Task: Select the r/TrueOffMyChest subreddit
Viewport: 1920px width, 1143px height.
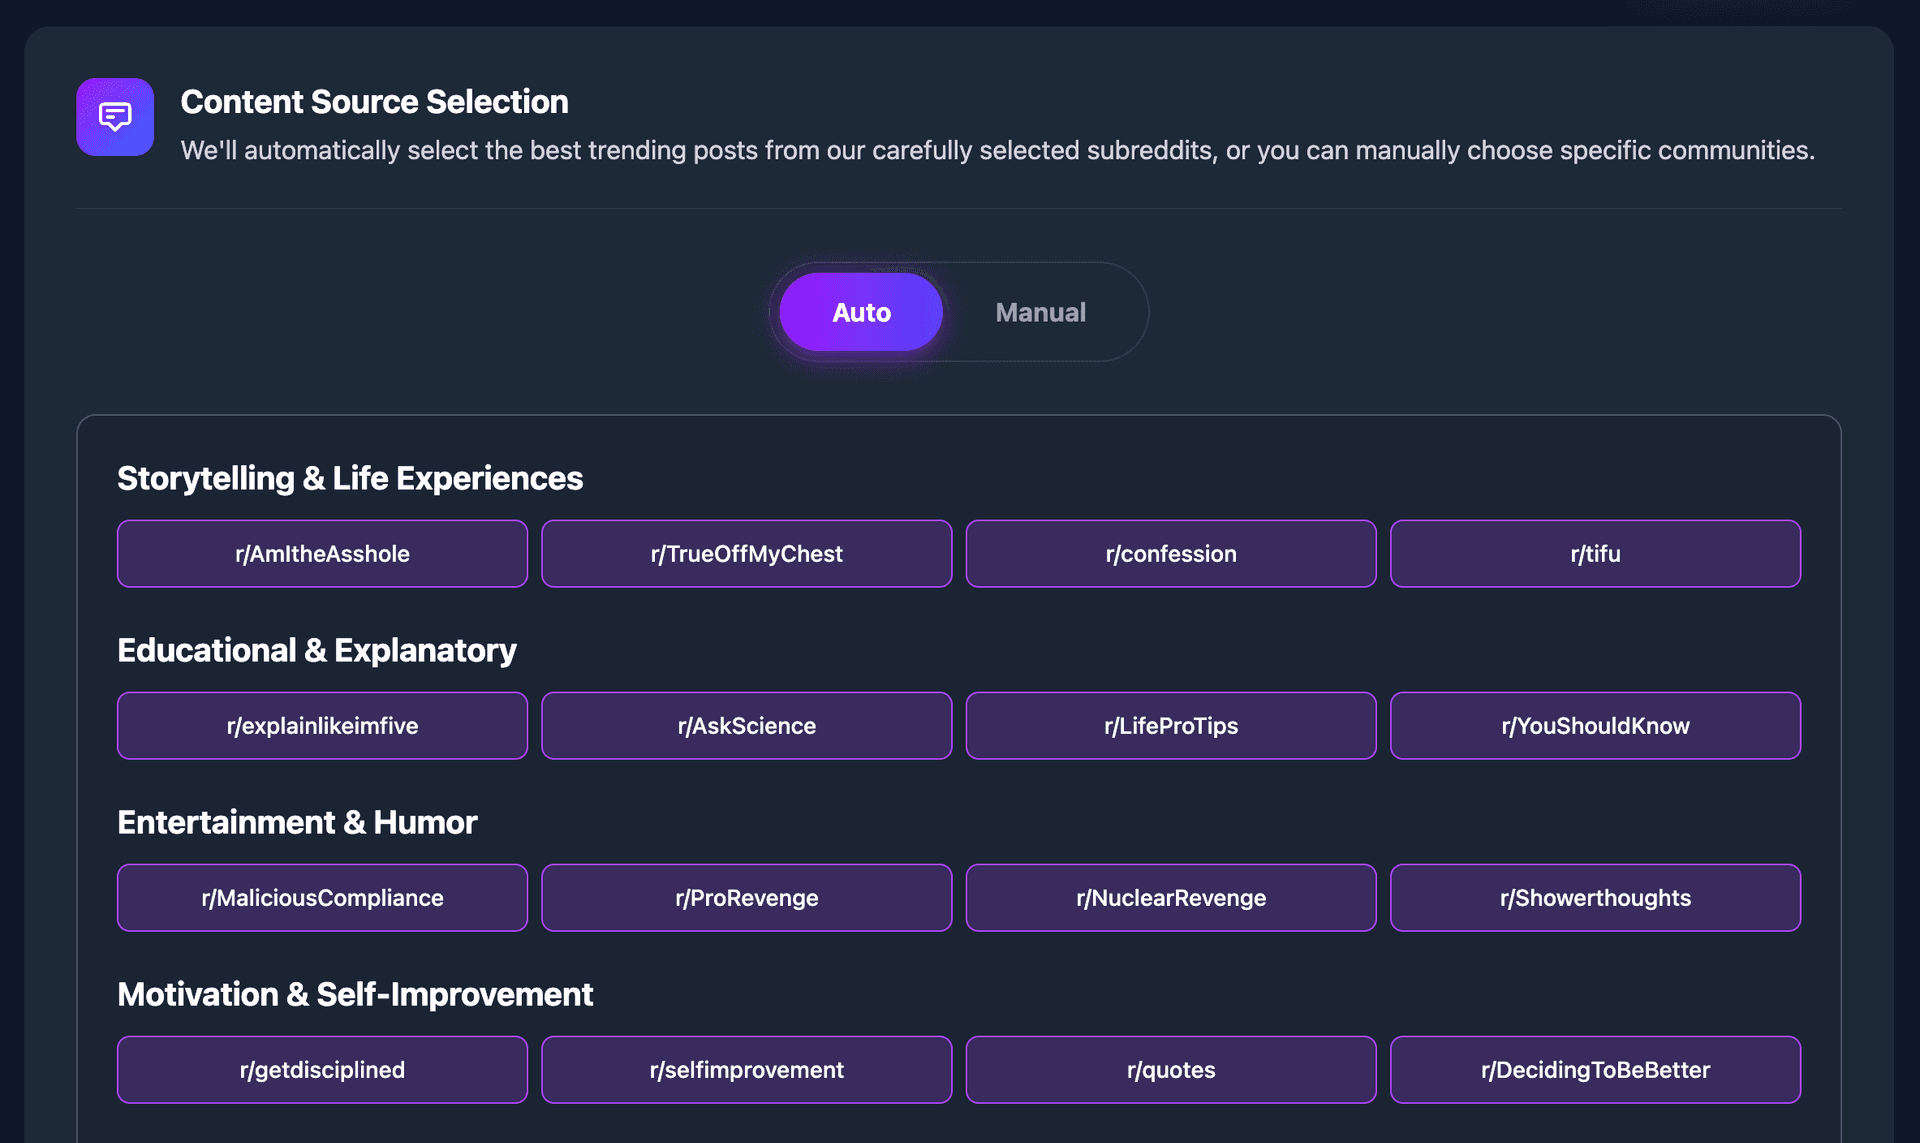Action: (x=746, y=553)
